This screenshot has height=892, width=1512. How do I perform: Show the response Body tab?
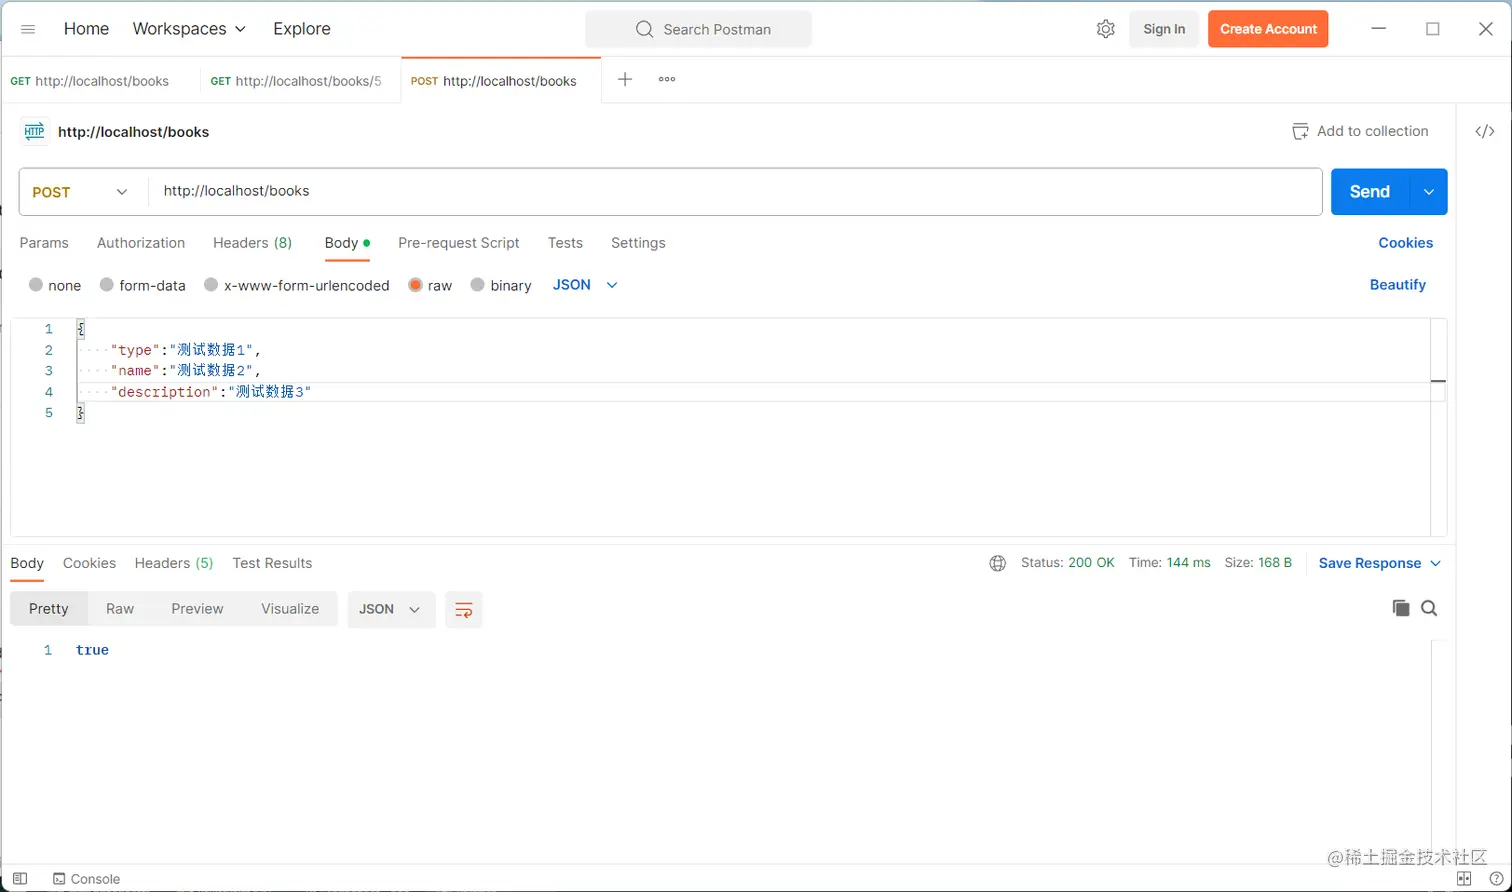click(27, 563)
